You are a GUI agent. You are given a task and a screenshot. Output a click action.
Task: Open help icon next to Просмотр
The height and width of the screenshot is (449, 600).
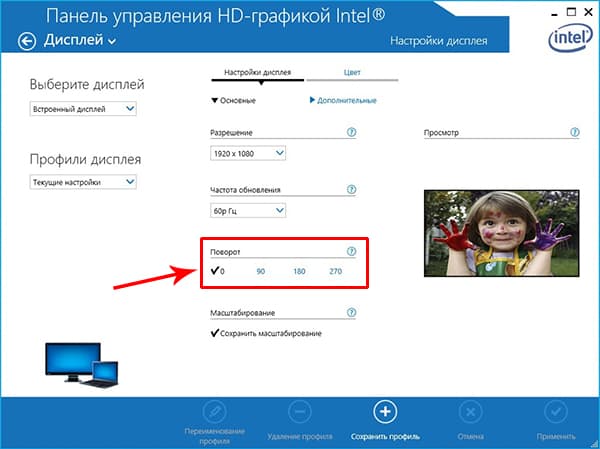(575, 132)
